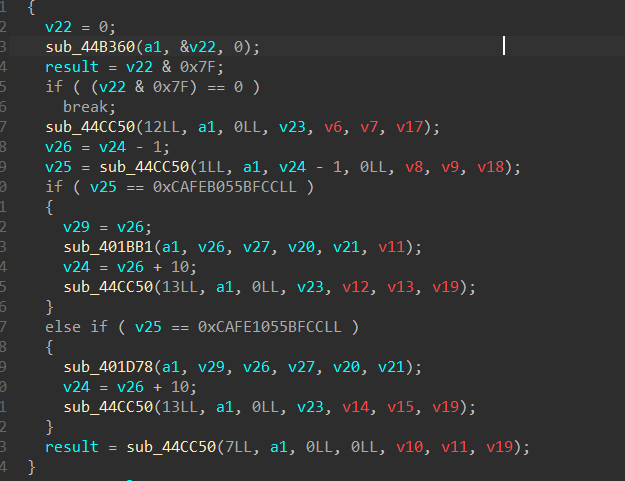625x481 pixels.
Task: Select the sub_401BB1 function name
Action: (108, 247)
